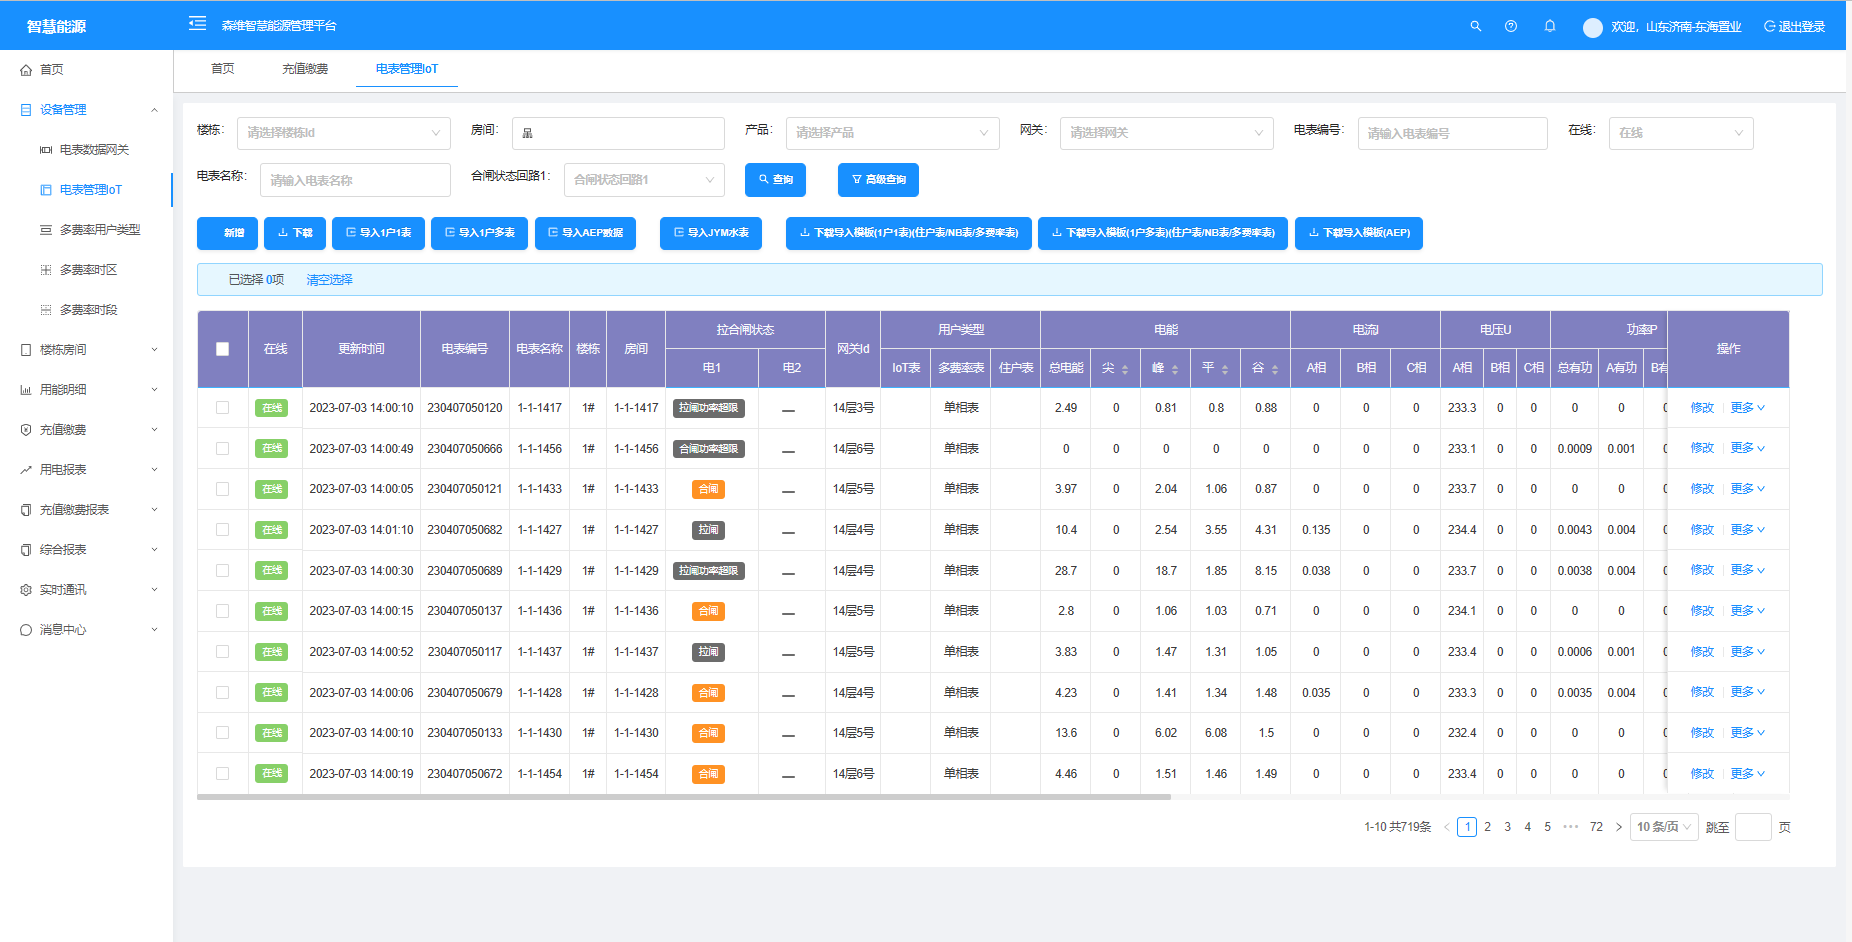Click the 退出登录 logout icon
Viewport: 1852px width, 942px height.
pos(1769,26)
